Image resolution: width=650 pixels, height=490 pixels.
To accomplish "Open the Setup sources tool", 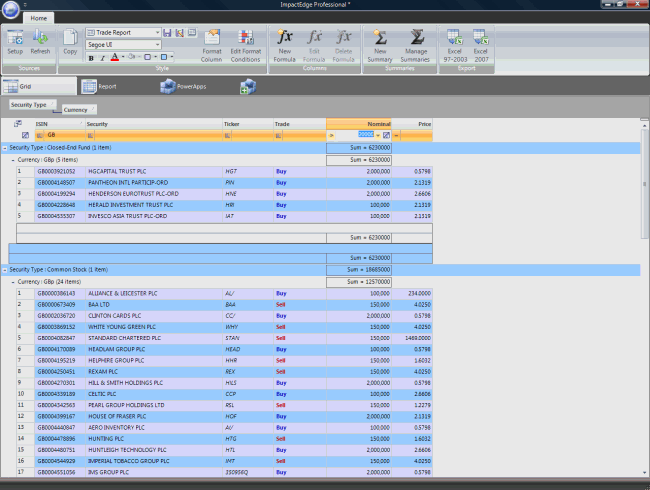I will tap(15, 41).
